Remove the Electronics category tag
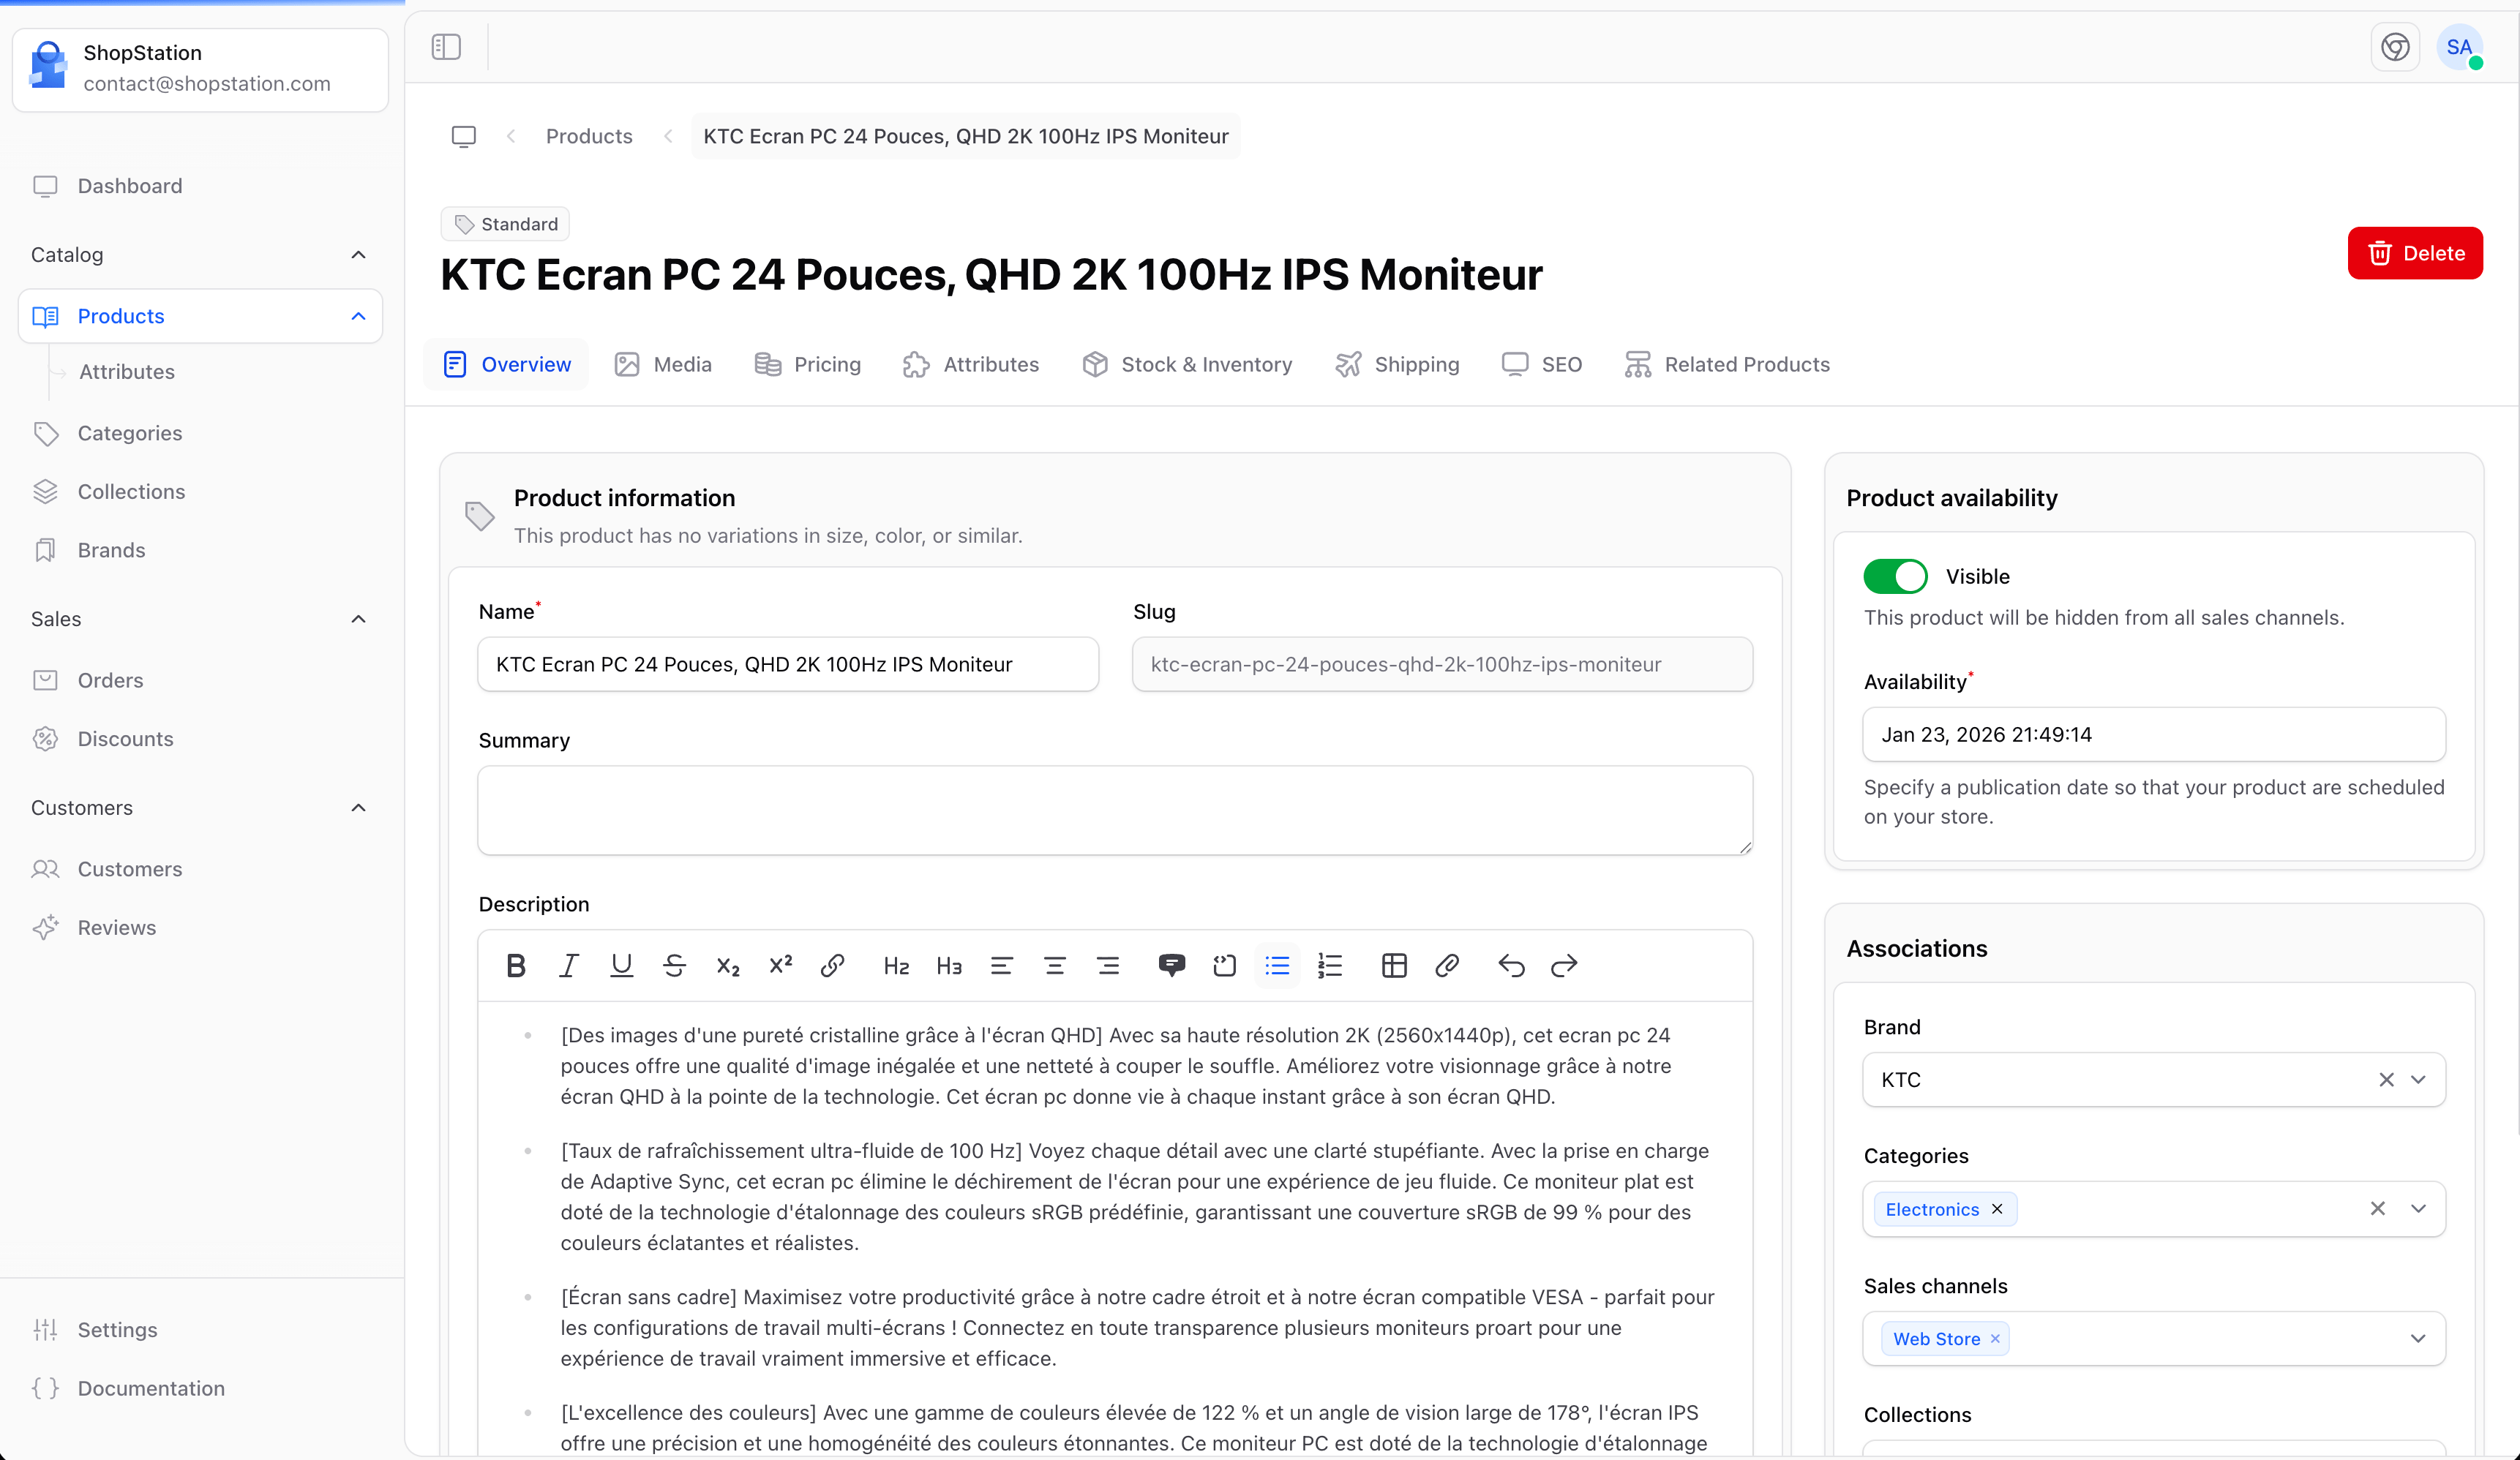The image size is (2520, 1460). coord(1997,1209)
